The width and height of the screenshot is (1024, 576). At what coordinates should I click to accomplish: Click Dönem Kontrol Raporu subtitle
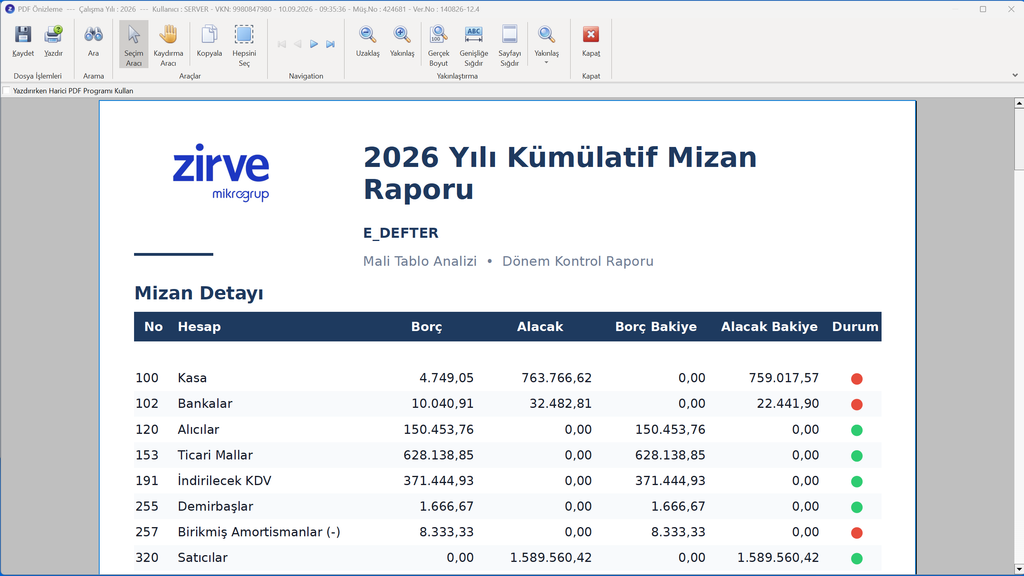[x=577, y=261]
